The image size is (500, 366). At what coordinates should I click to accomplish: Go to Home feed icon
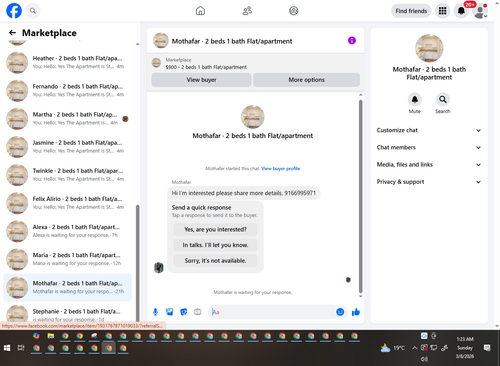pos(200,11)
